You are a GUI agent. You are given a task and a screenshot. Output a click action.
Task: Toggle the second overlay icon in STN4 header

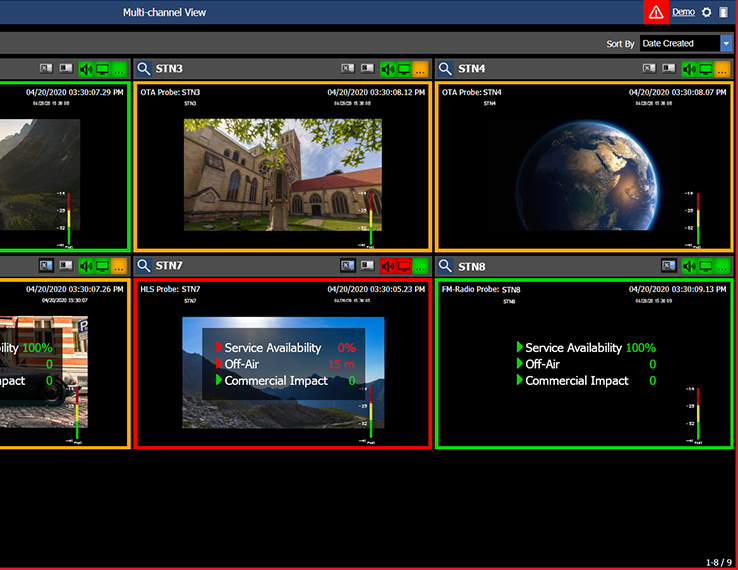[x=669, y=69]
